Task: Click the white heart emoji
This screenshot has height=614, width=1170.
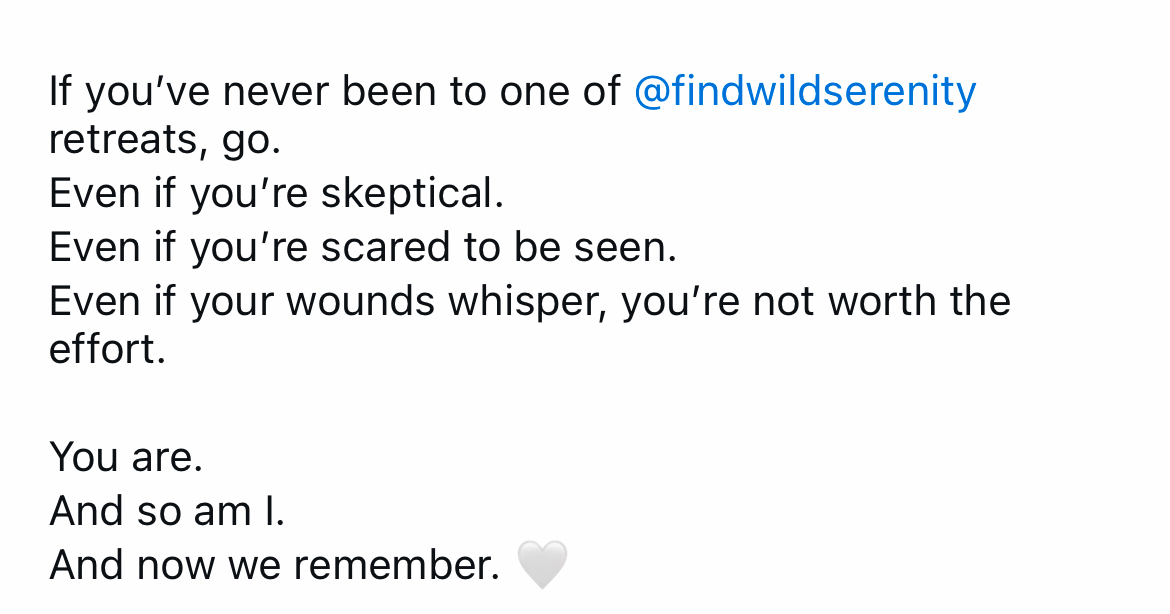Action: (542, 565)
